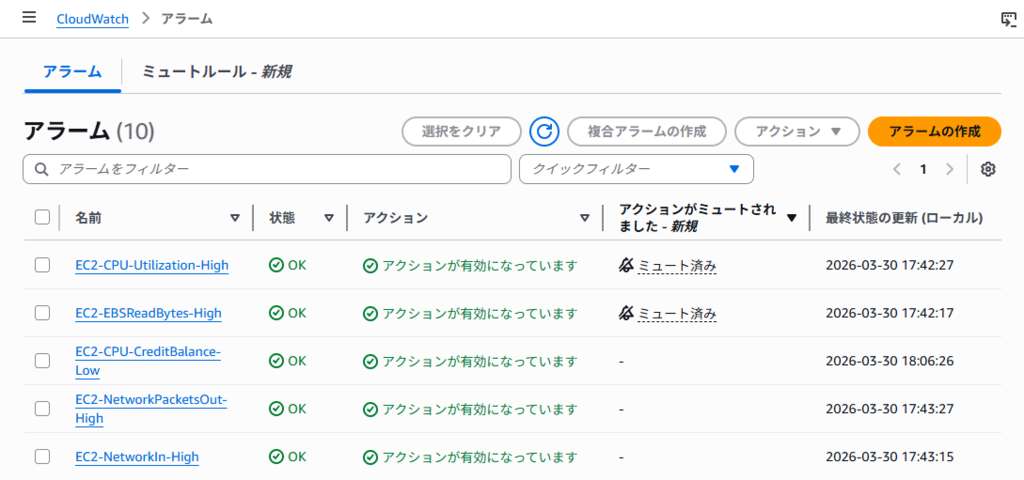Sort by アクションがミュートされました column arrow
The width and height of the screenshot is (1024, 480).
click(x=792, y=218)
